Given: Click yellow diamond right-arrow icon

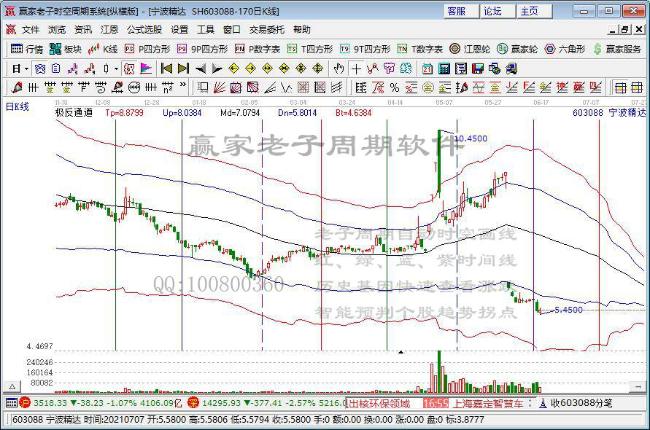Looking at the screenshot, I should (x=250, y=69).
